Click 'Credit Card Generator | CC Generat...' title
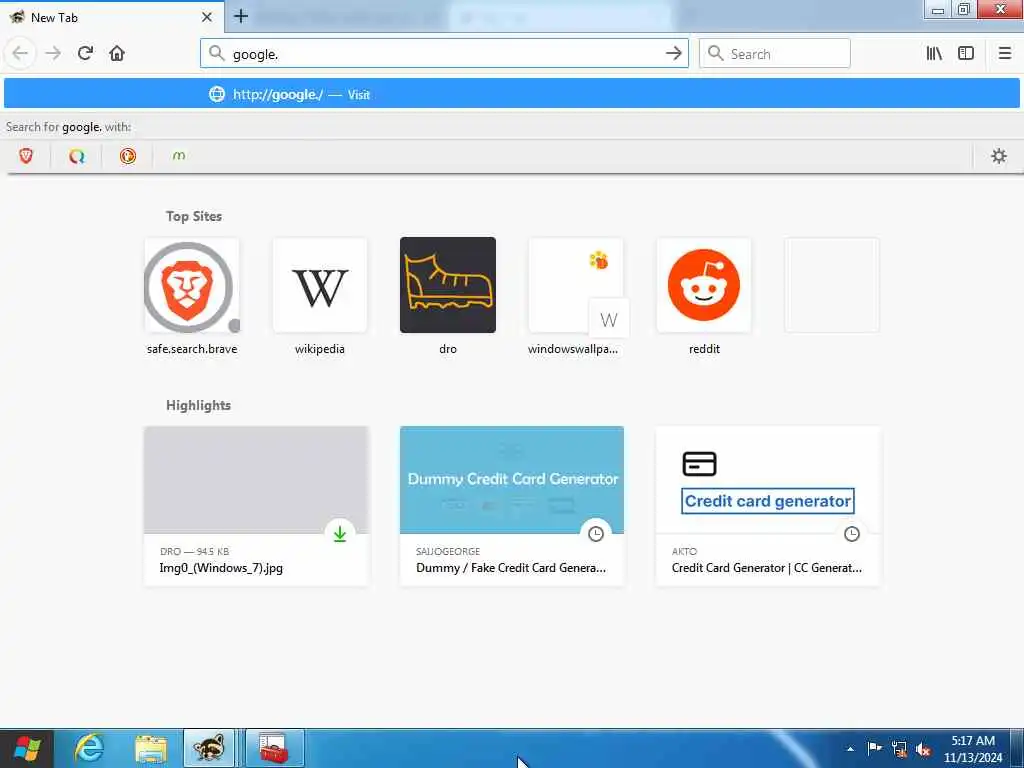This screenshot has width=1024, height=768. (x=767, y=568)
